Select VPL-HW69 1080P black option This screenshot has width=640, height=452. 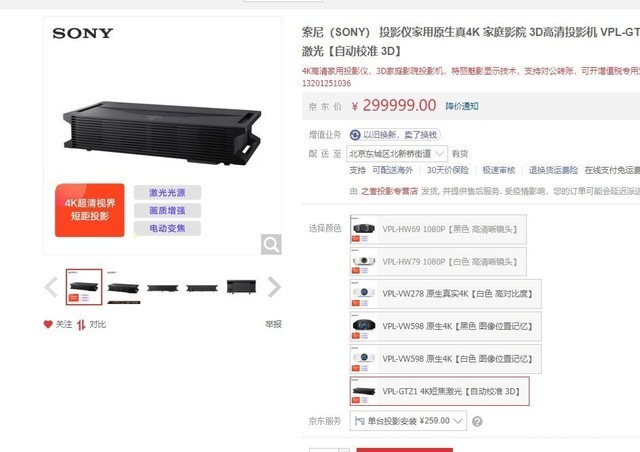pyautogui.click(x=438, y=229)
